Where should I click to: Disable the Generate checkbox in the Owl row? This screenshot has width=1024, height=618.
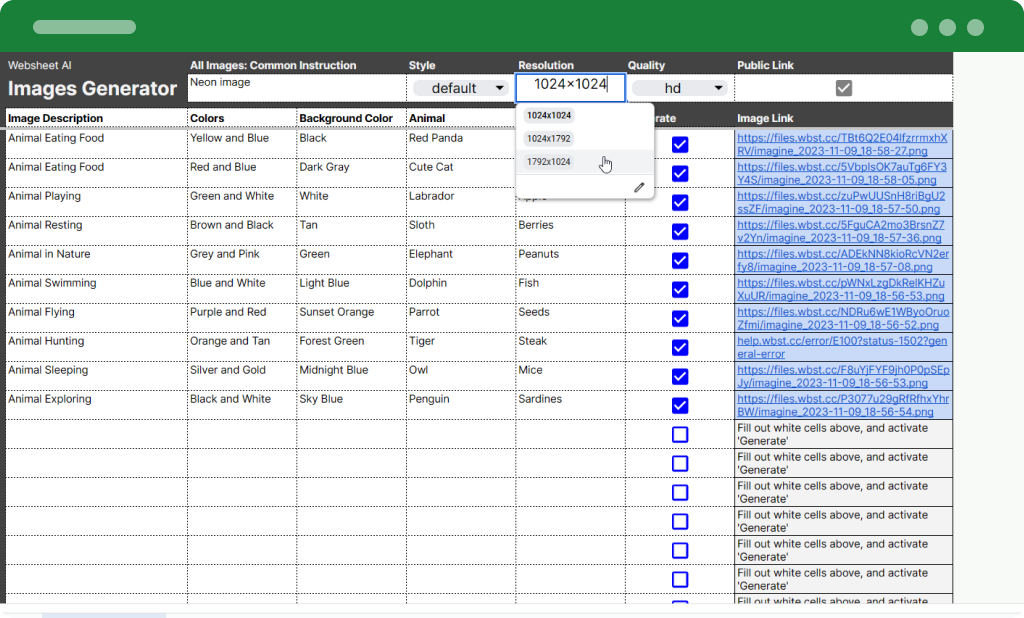(x=680, y=376)
